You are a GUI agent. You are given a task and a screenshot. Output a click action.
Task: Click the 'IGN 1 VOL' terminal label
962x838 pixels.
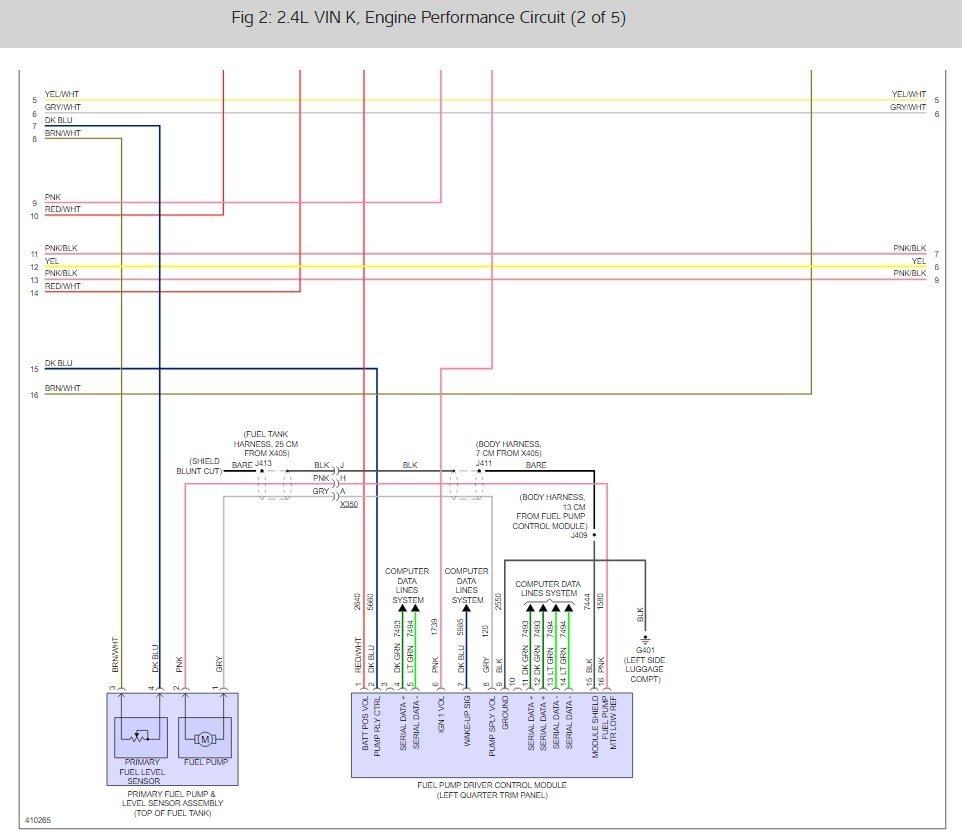click(x=441, y=714)
